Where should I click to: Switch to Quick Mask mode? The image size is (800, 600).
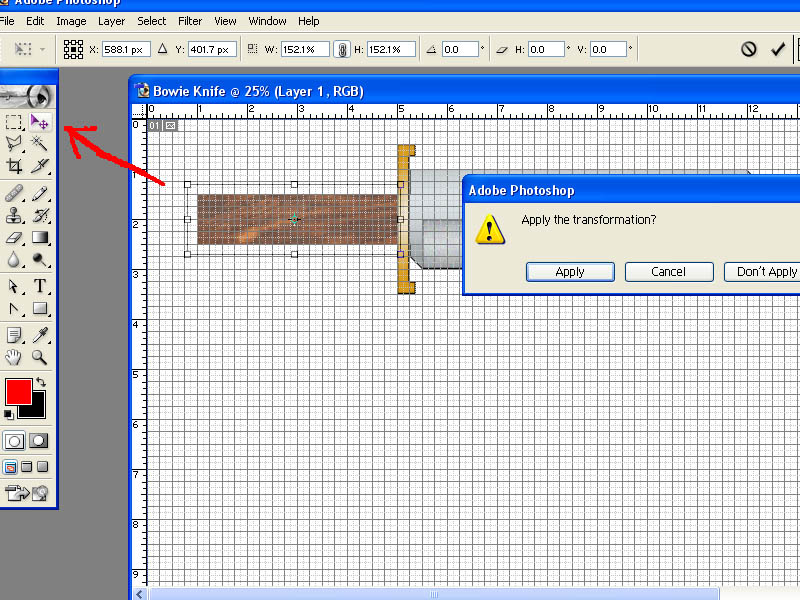coord(39,440)
